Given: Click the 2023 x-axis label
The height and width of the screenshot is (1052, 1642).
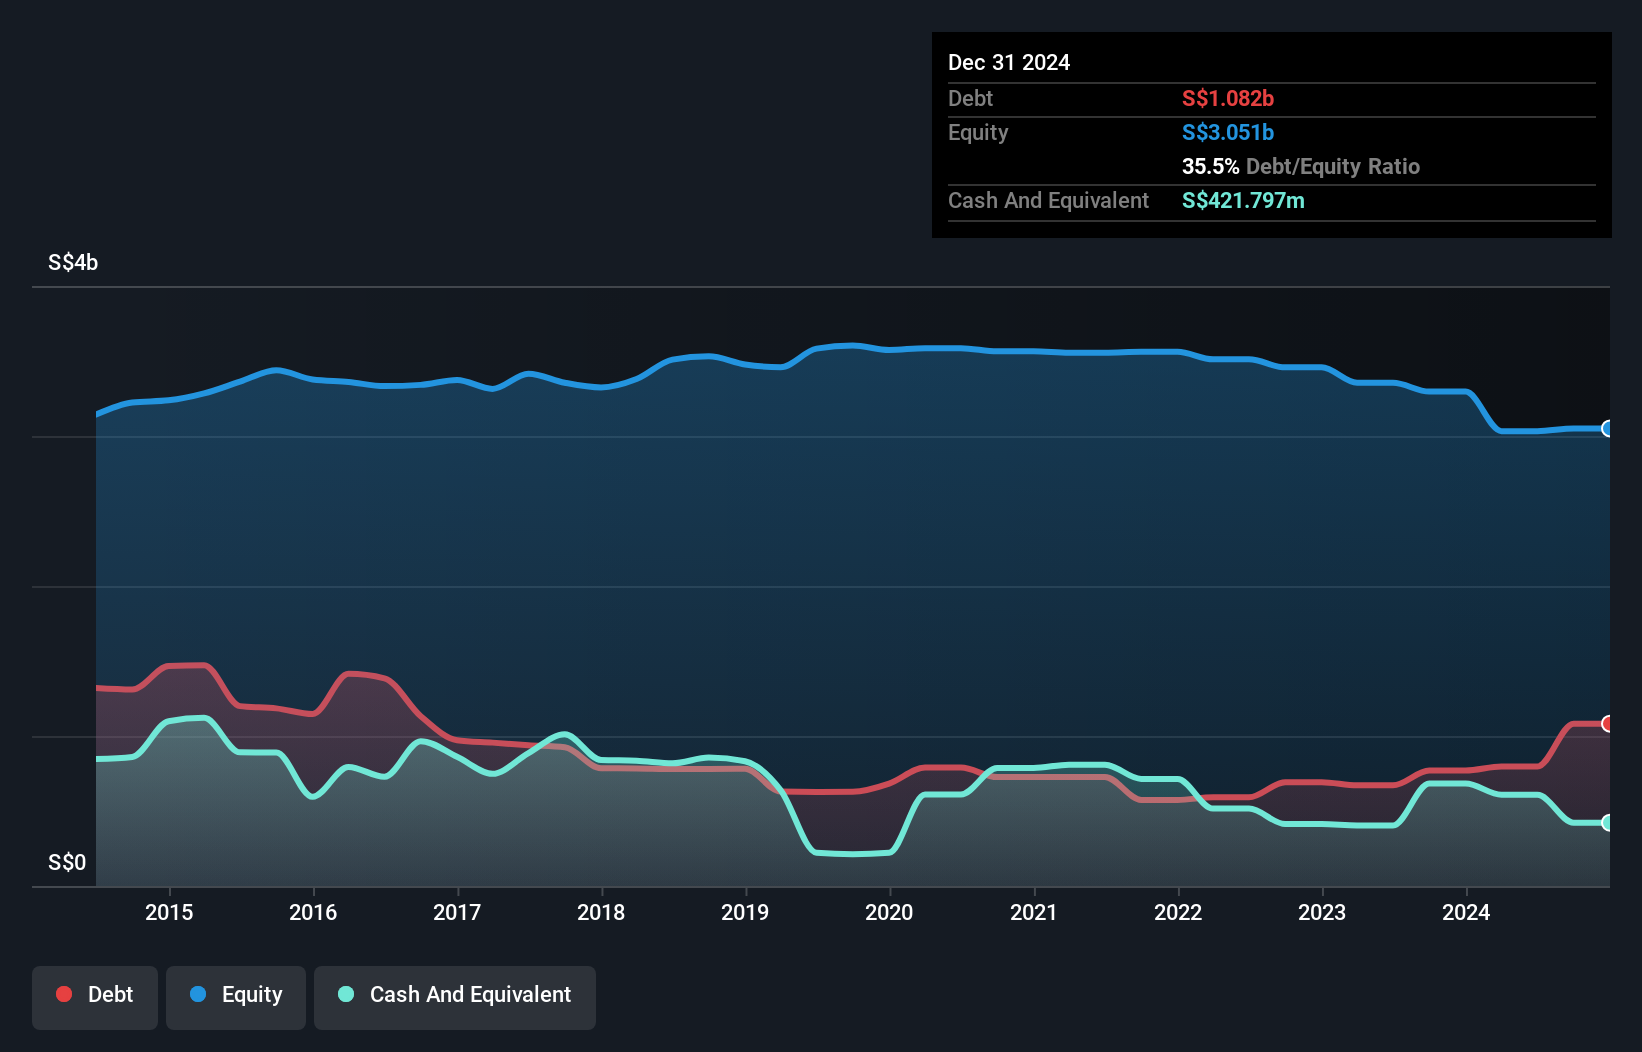Looking at the screenshot, I should tap(1322, 912).
